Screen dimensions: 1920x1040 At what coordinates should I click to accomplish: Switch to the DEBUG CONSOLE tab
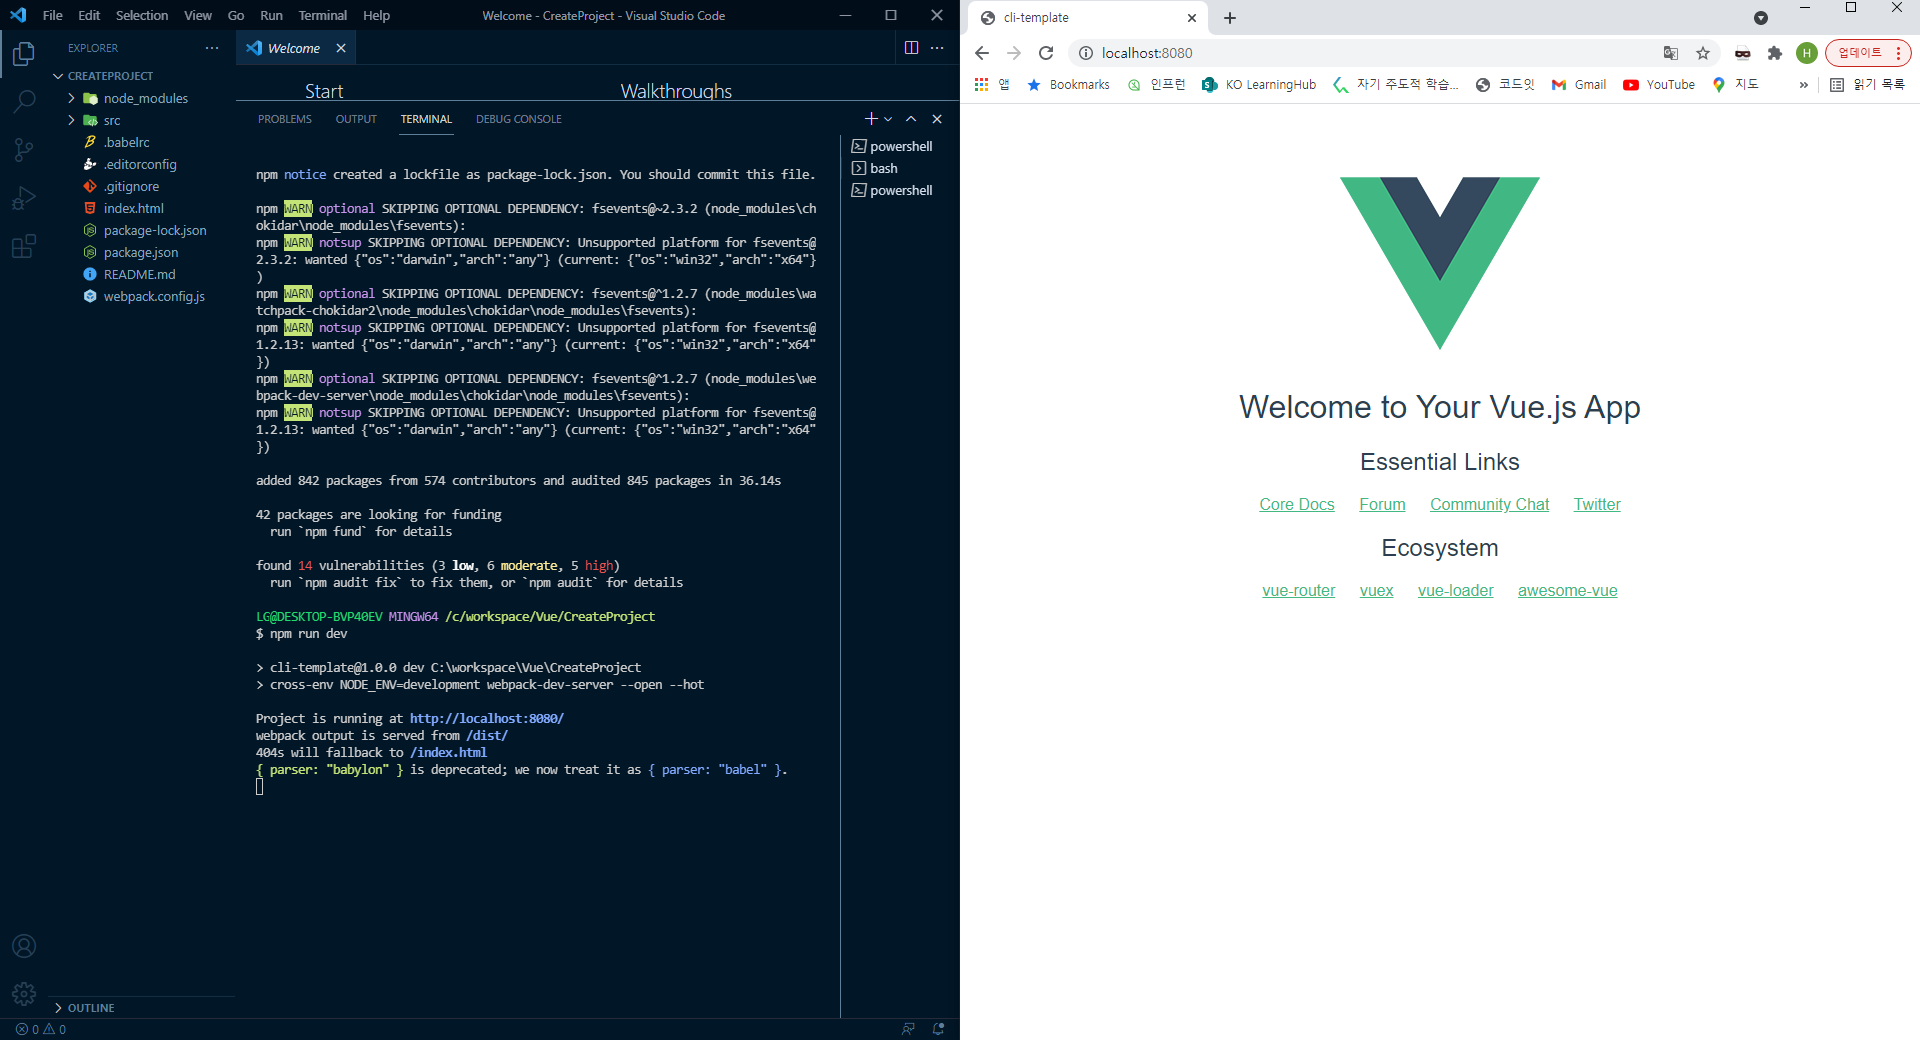[x=518, y=119]
